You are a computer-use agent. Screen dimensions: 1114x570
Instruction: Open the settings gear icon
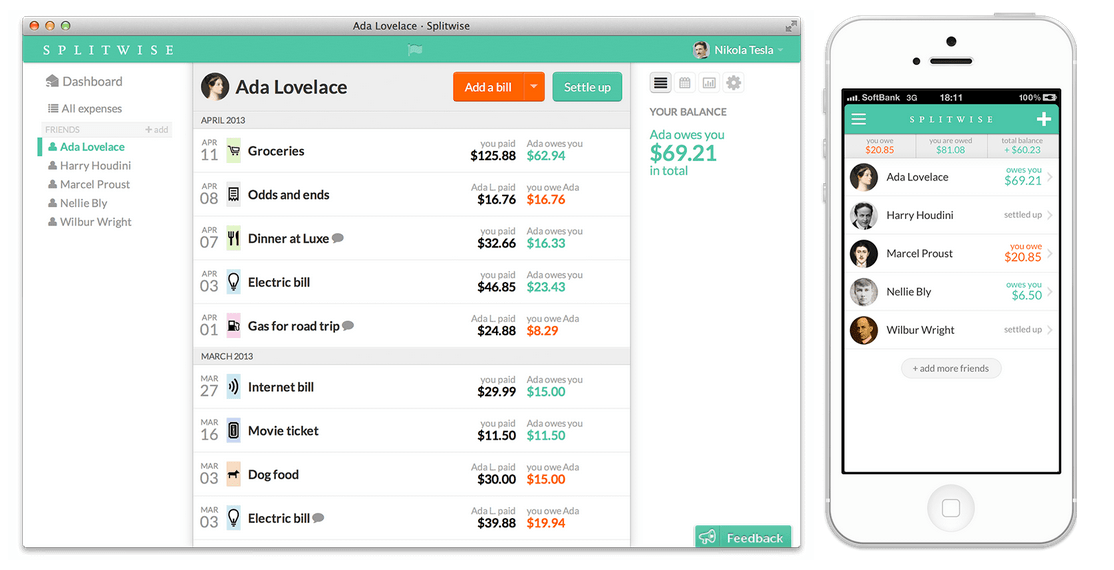point(733,83)
